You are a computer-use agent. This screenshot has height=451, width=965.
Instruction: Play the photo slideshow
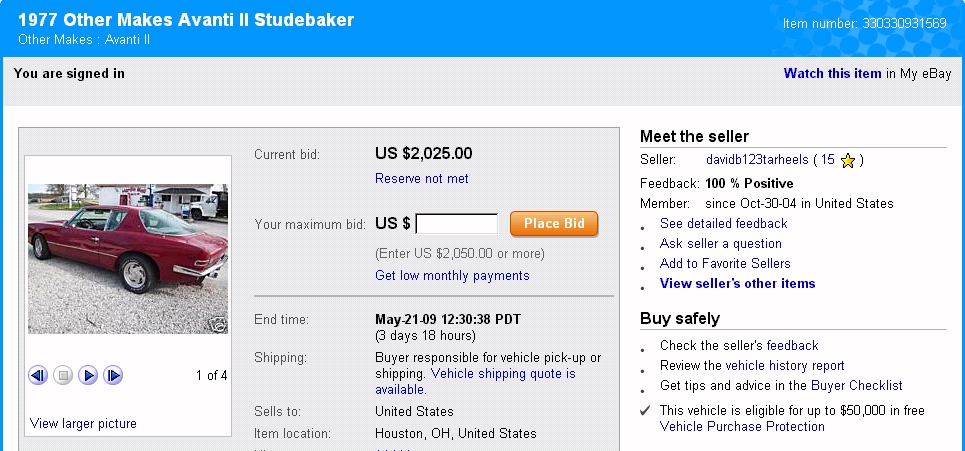coord(88,376)
